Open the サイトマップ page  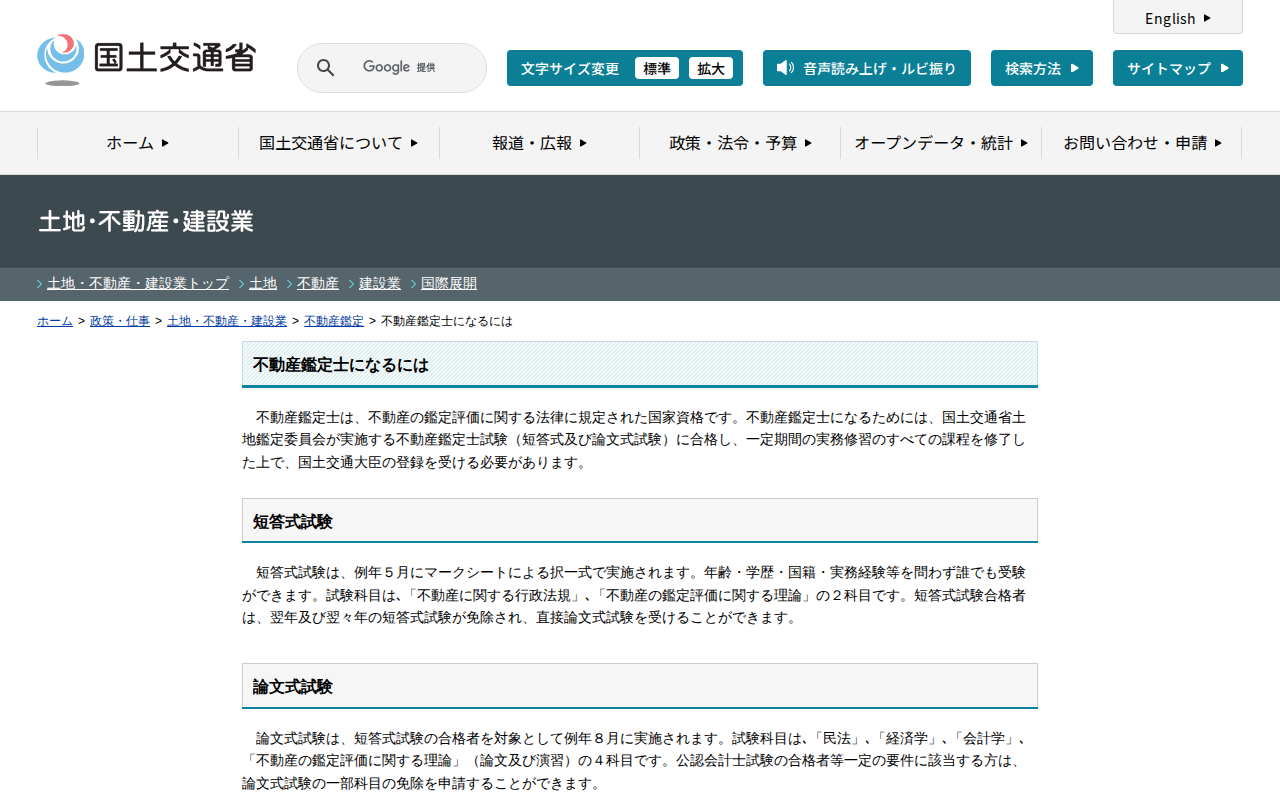coord(1177,68)
